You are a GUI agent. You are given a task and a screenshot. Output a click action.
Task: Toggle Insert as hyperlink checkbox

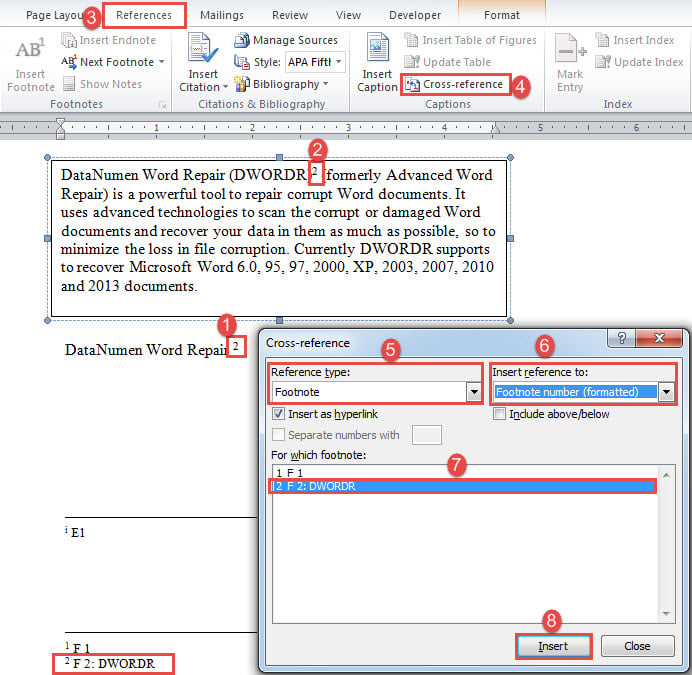pos(278,414)
